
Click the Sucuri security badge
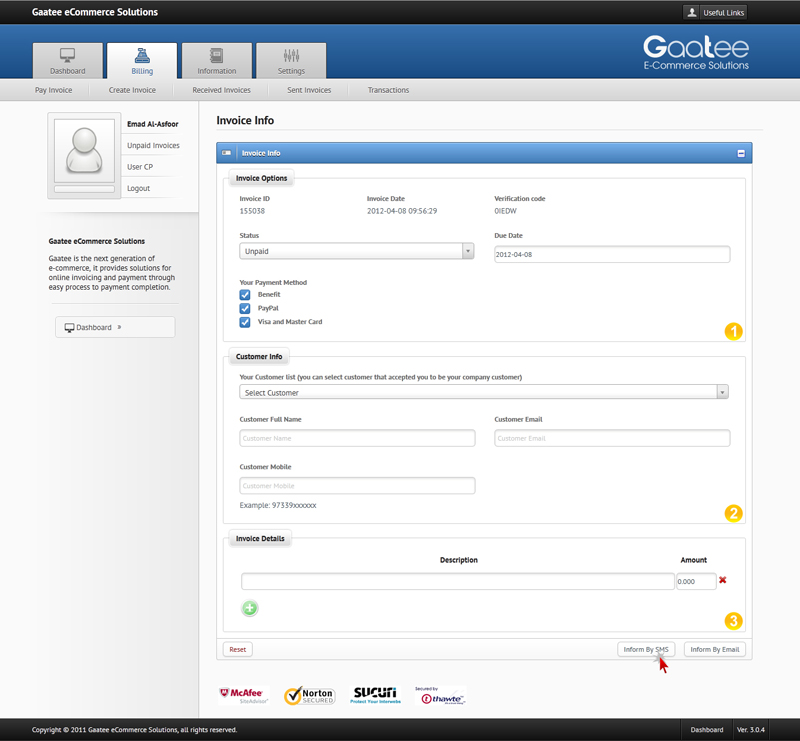pos(376,695)
